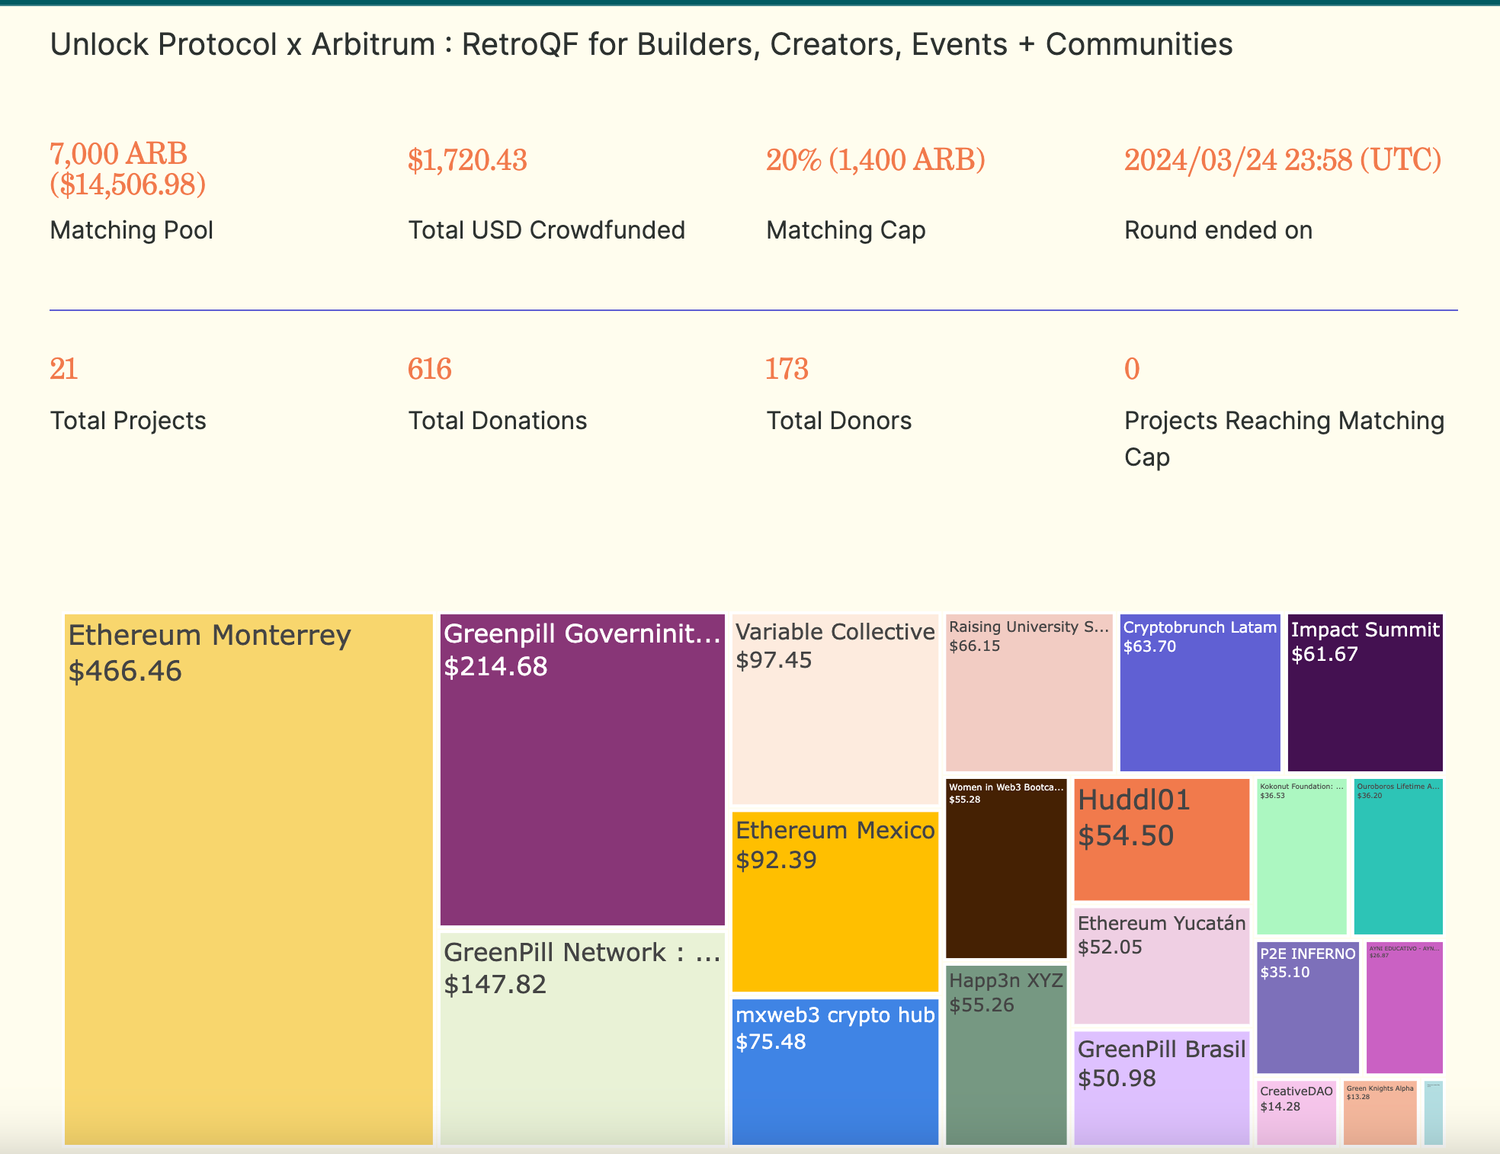The width and height of the screenshot is (1500, 1154).
Task: Select the Happ3n XYZ tile
Action: pyautogui.click(x=1006, y=1054)
